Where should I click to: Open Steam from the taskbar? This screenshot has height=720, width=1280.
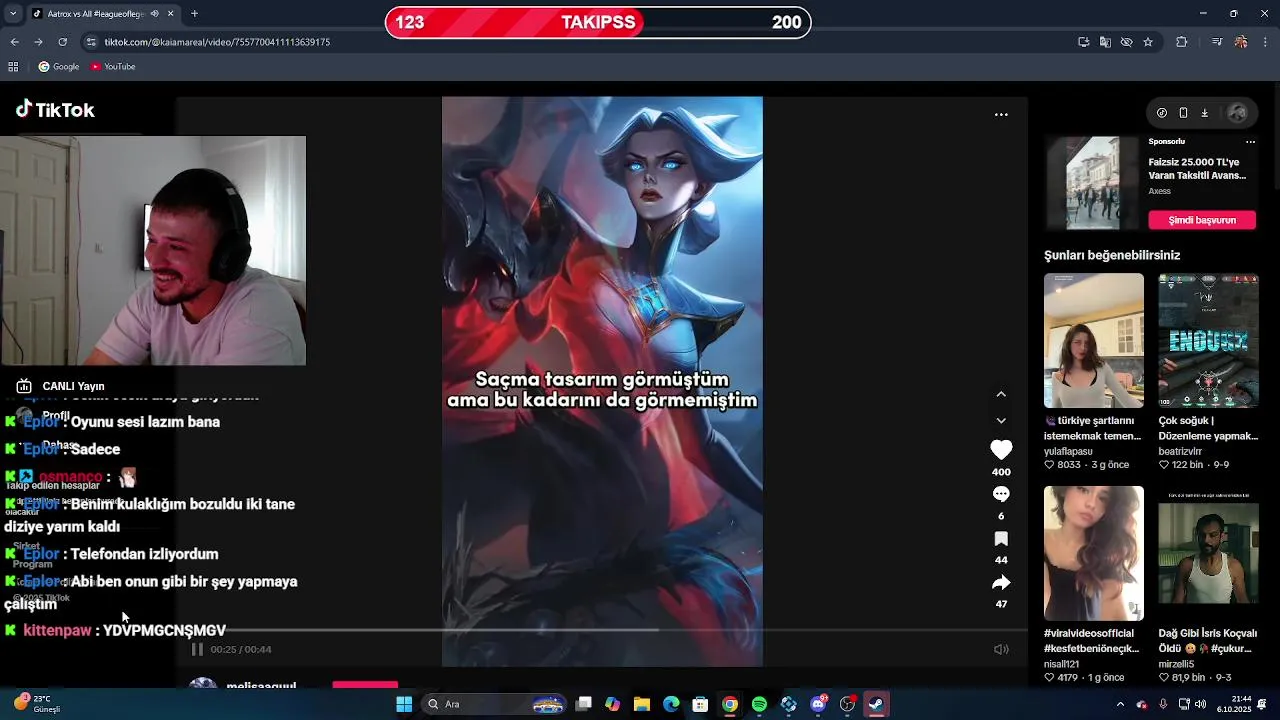coord(876,704)
